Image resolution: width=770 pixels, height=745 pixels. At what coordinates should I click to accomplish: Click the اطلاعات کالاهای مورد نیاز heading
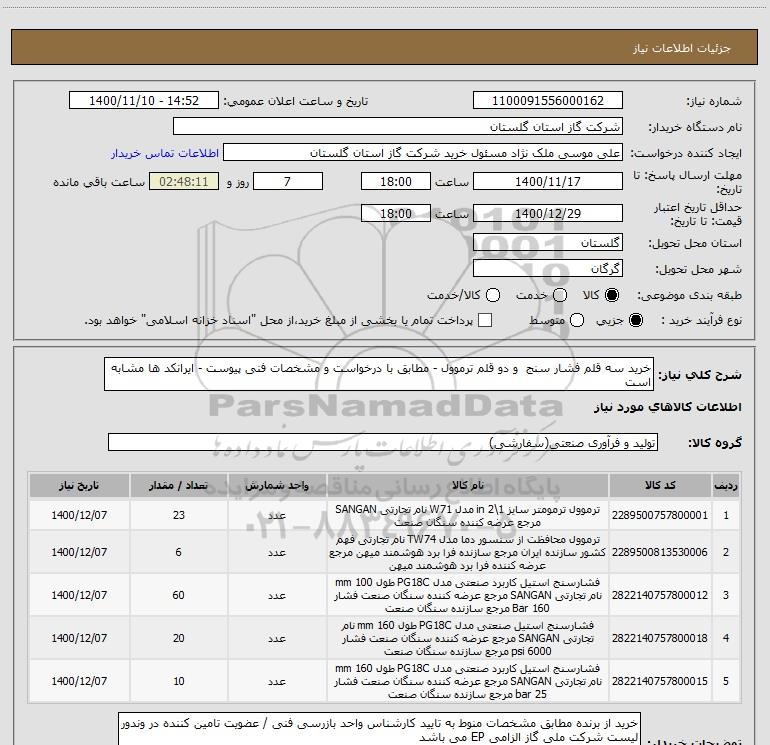pyautogui.click(x=667, y=407)
